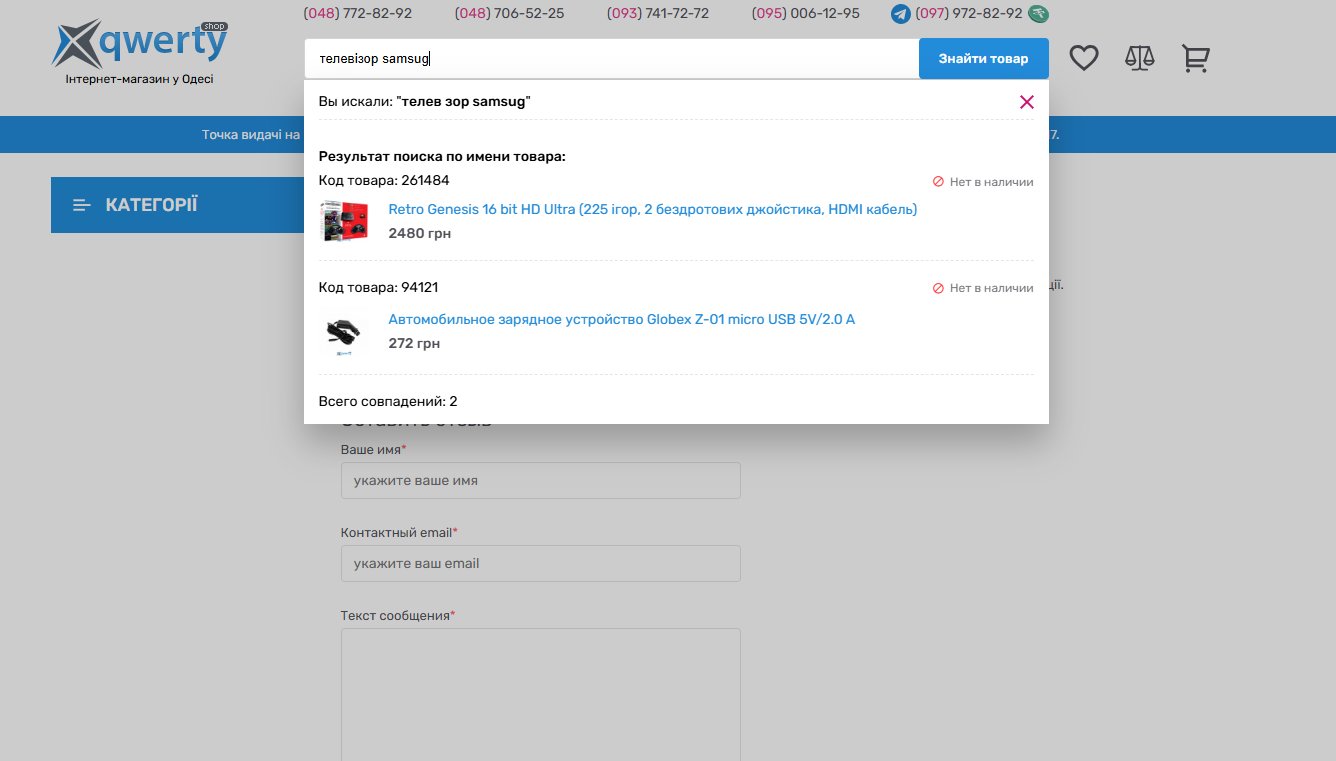The width and height of the screenshot is (1336, 761).
Task: Click the Код товара: 94121 text
Action: (378, 287)
